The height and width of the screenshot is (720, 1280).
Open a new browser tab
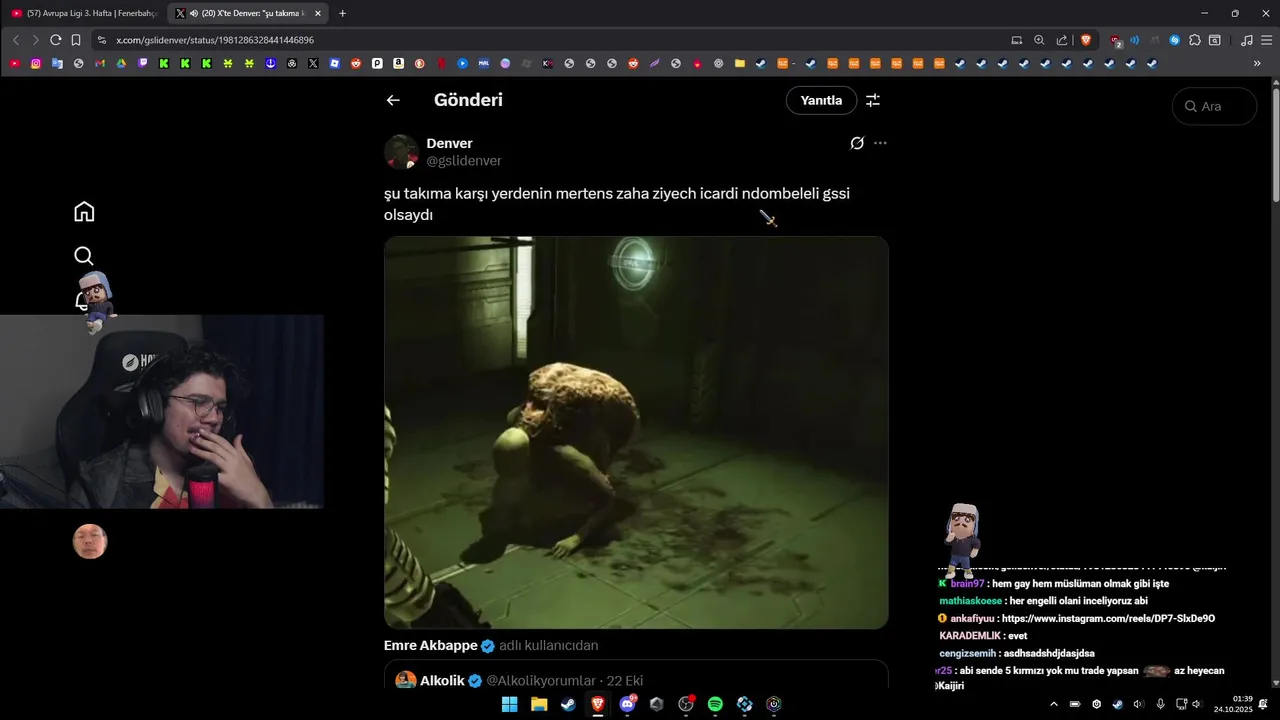point(342,13)
